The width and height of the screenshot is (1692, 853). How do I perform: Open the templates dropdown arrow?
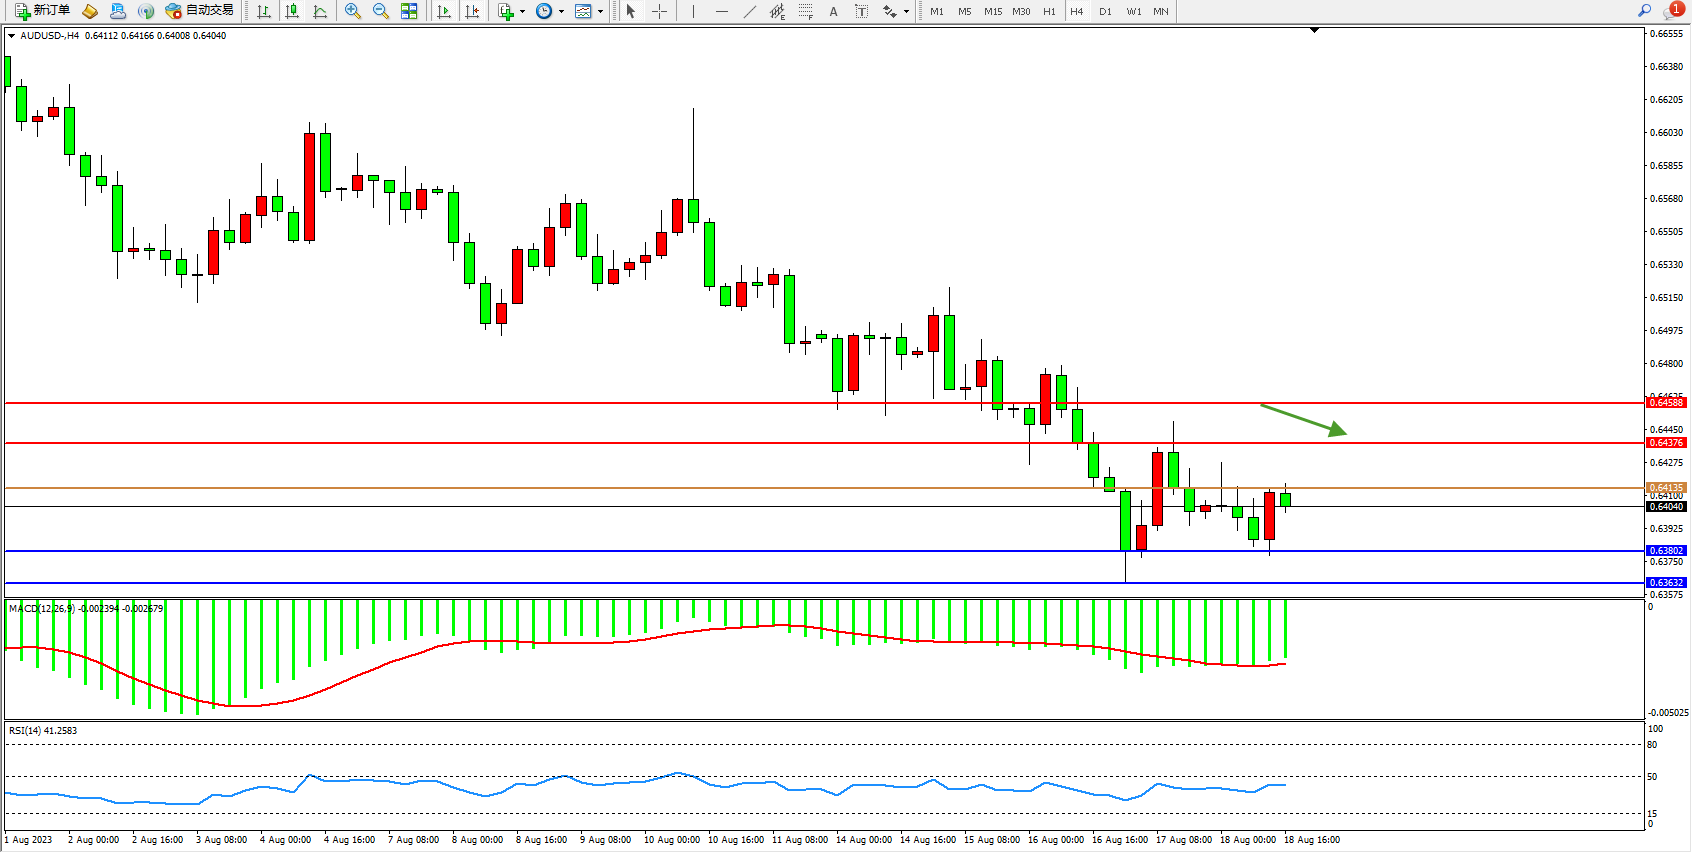coord(600,12)
